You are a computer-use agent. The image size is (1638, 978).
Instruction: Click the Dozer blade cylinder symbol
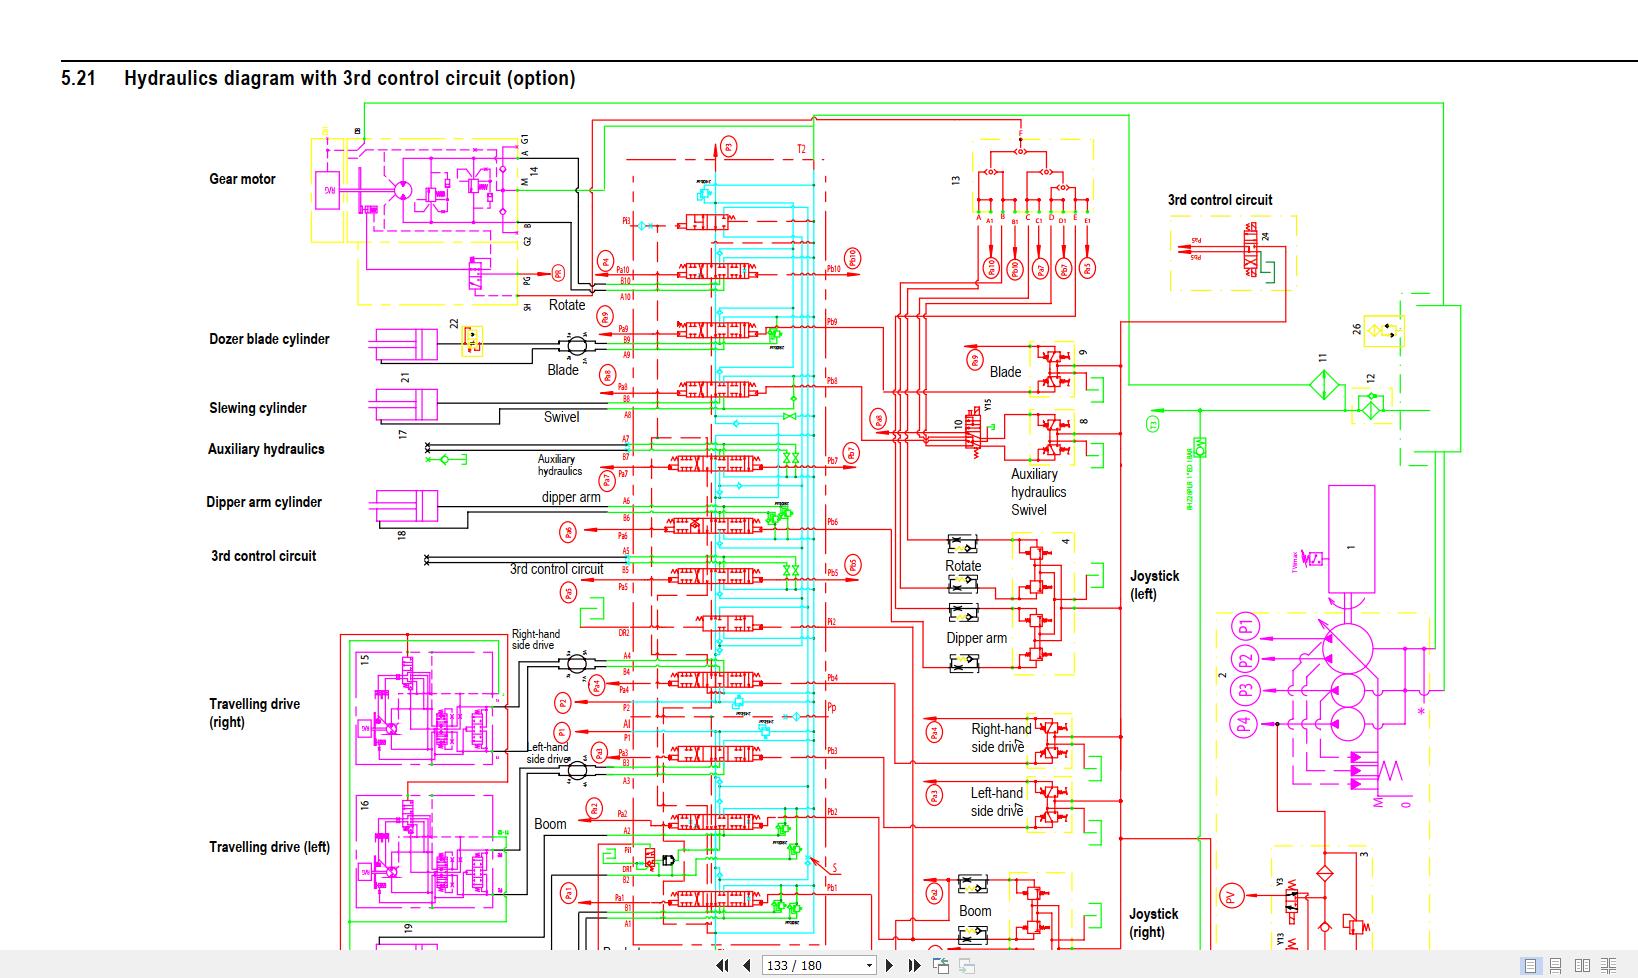pos(406,344)
